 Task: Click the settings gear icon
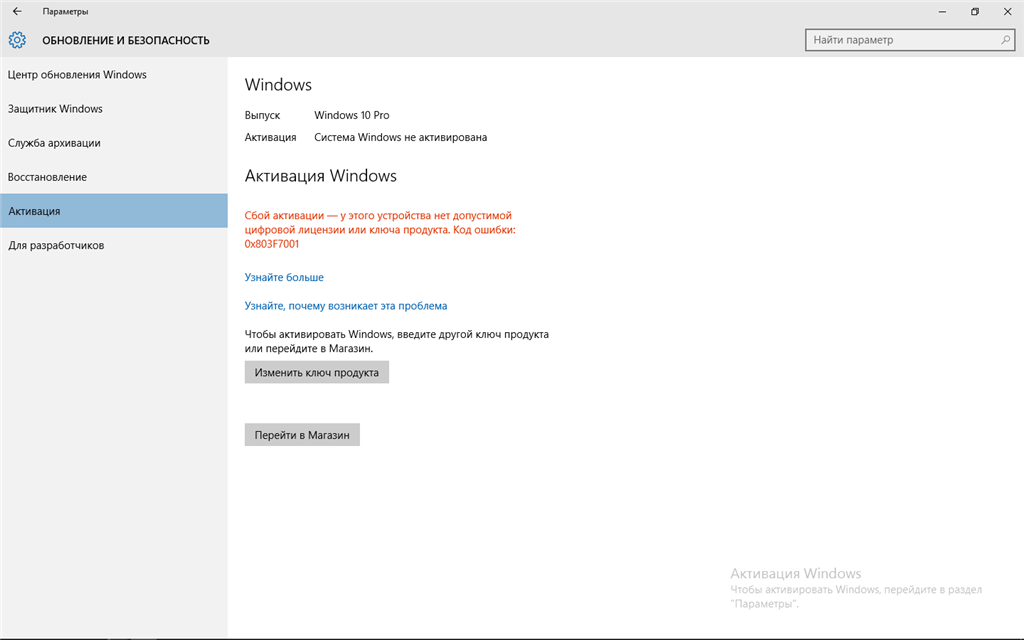(17, 40)
